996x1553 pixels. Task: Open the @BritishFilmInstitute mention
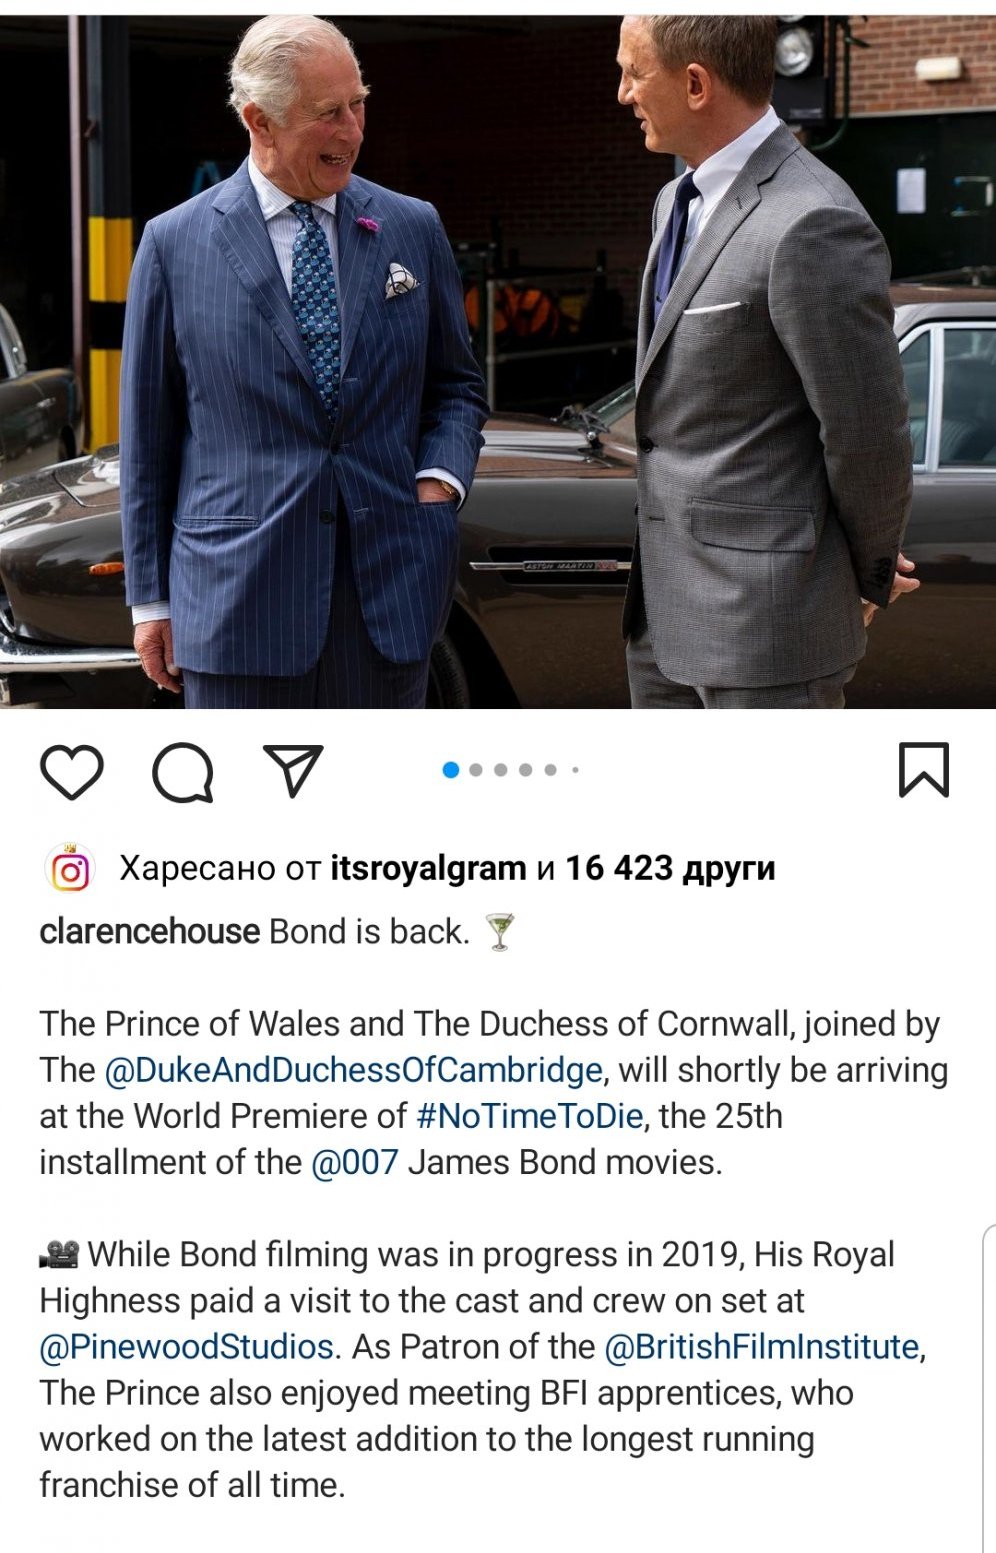(762, 1347)
